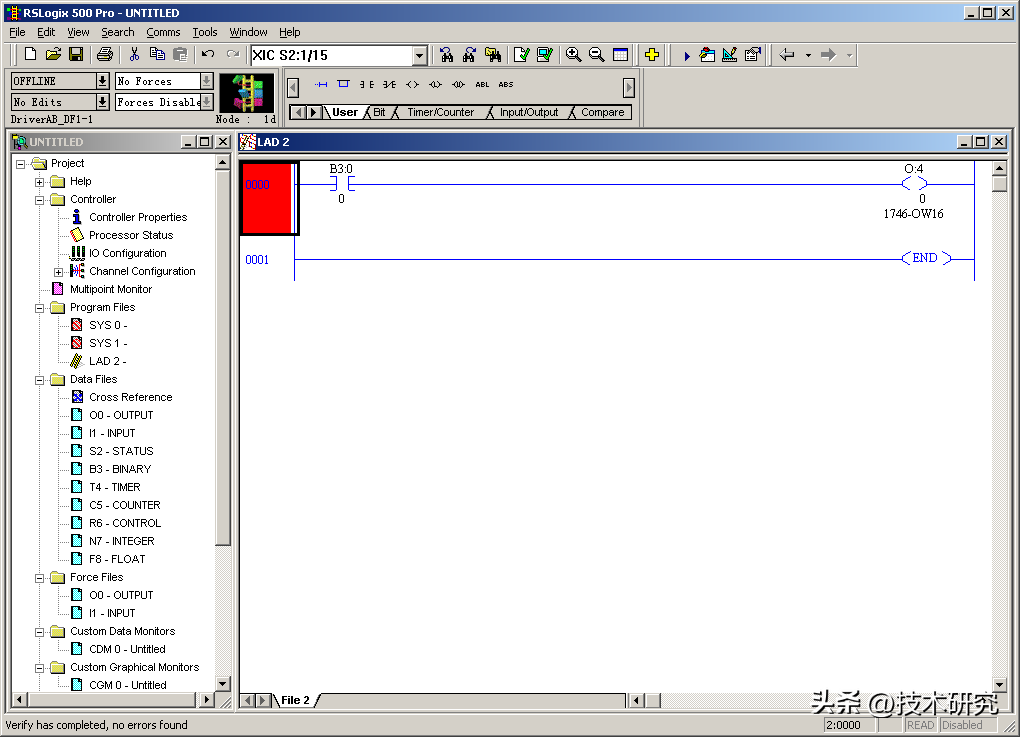Click the Cut scissors icon

[x=134, y=55]
